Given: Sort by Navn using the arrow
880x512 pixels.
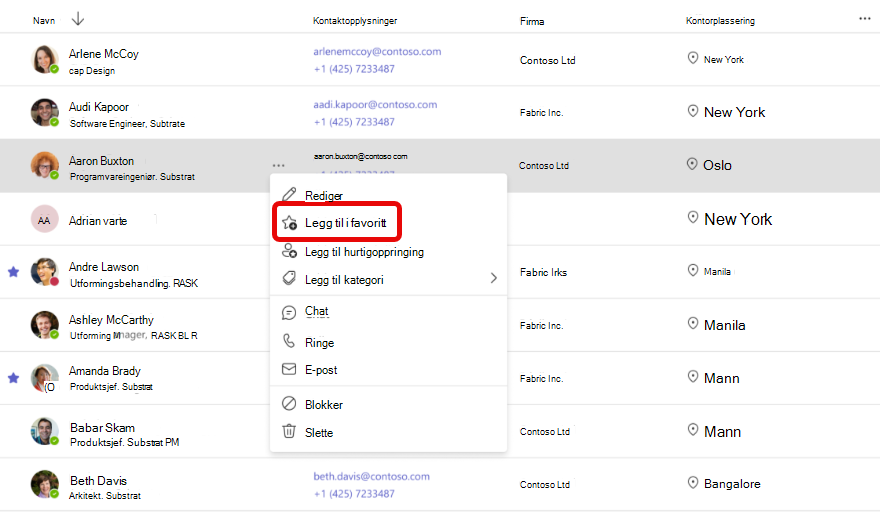Looking at the screenshot, I should click(x=78, y=20).
